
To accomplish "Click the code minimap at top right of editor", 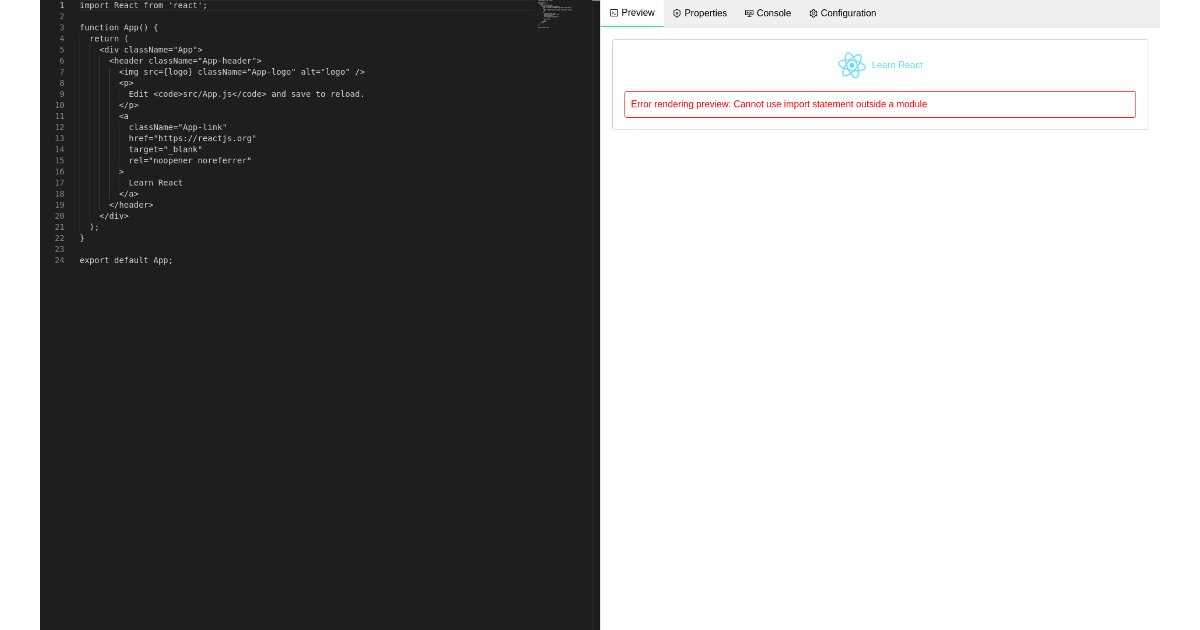I will click(x=550, y=15).
